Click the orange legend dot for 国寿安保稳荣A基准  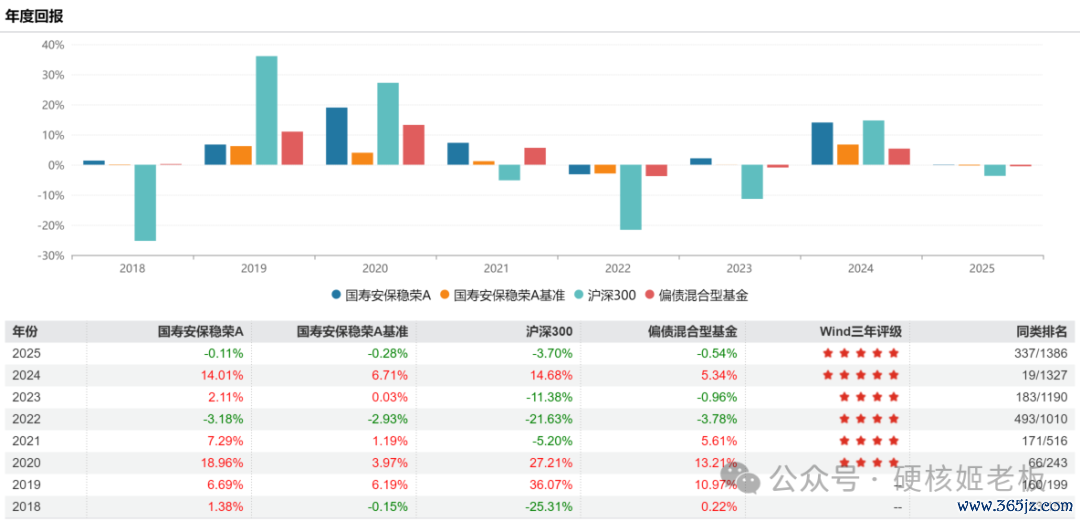tap(445, 295)
